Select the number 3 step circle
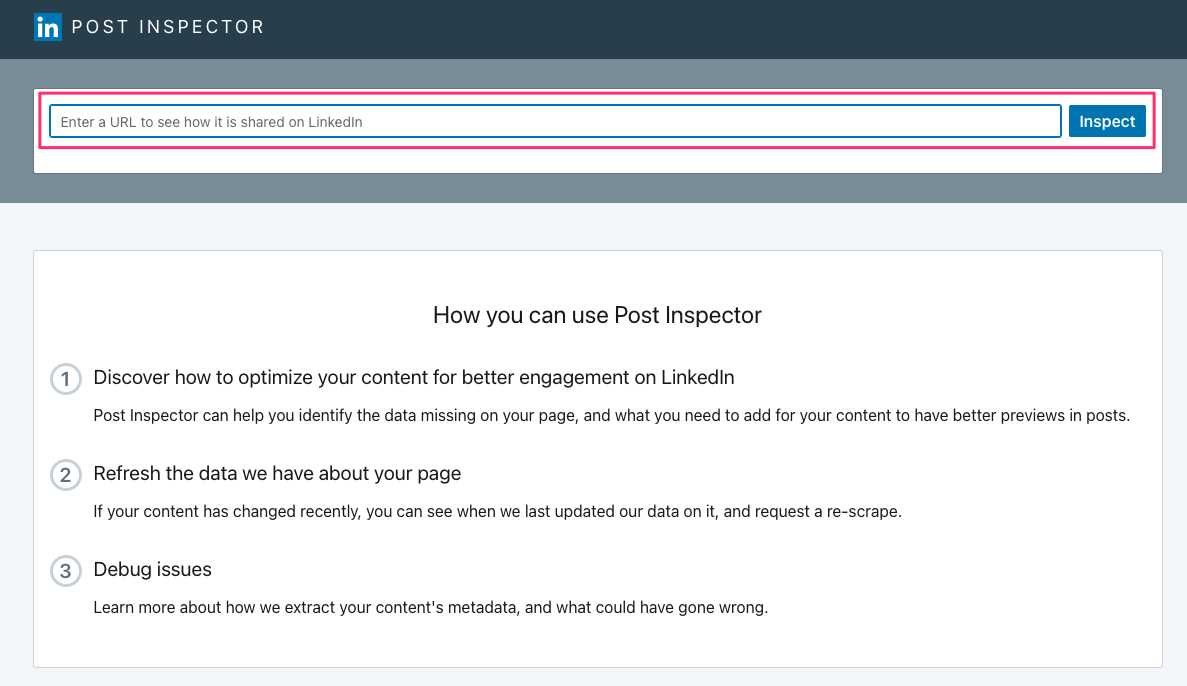Viewport: 1187px width, 686px height. (66, 571)
